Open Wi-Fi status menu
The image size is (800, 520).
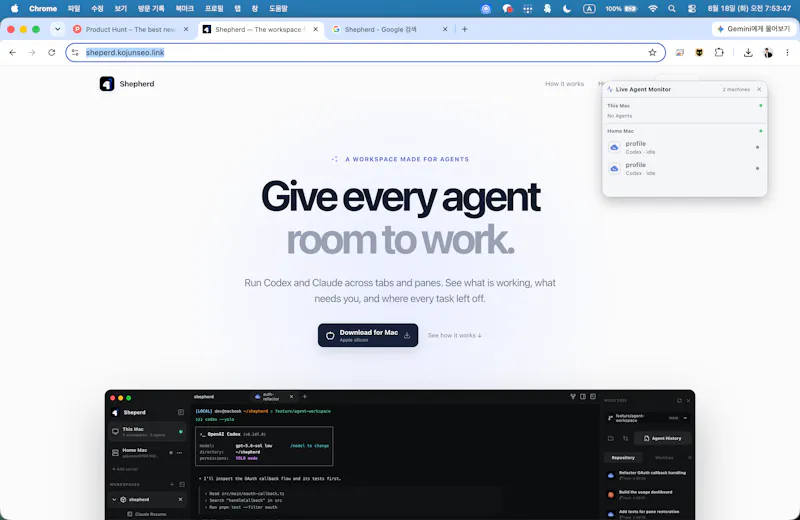pos(653,9)
